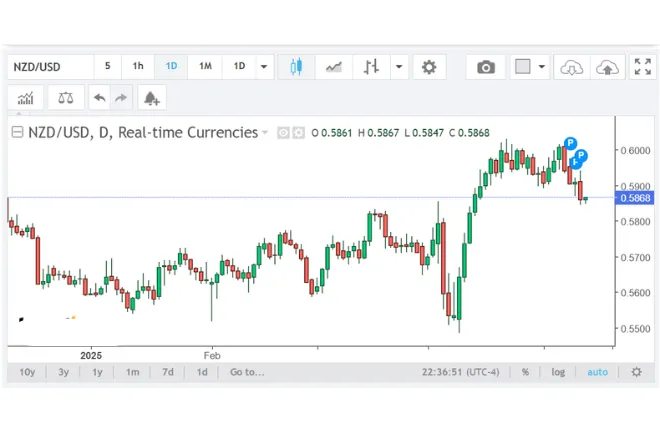Click the 0.5500 price axis label
The width and height of the screenshot is (660, 440).
click(x=636, y=329)
